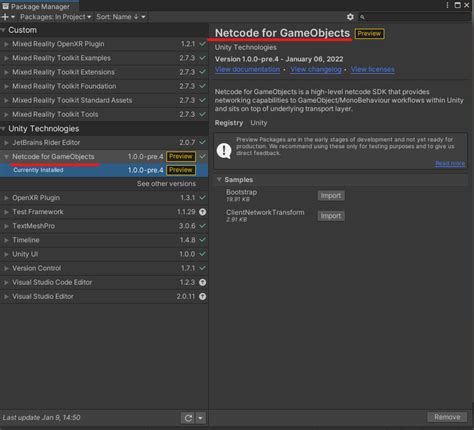Select the Version Control package
The height and width of the screenshot is (430, 474).
pos(104,268)
